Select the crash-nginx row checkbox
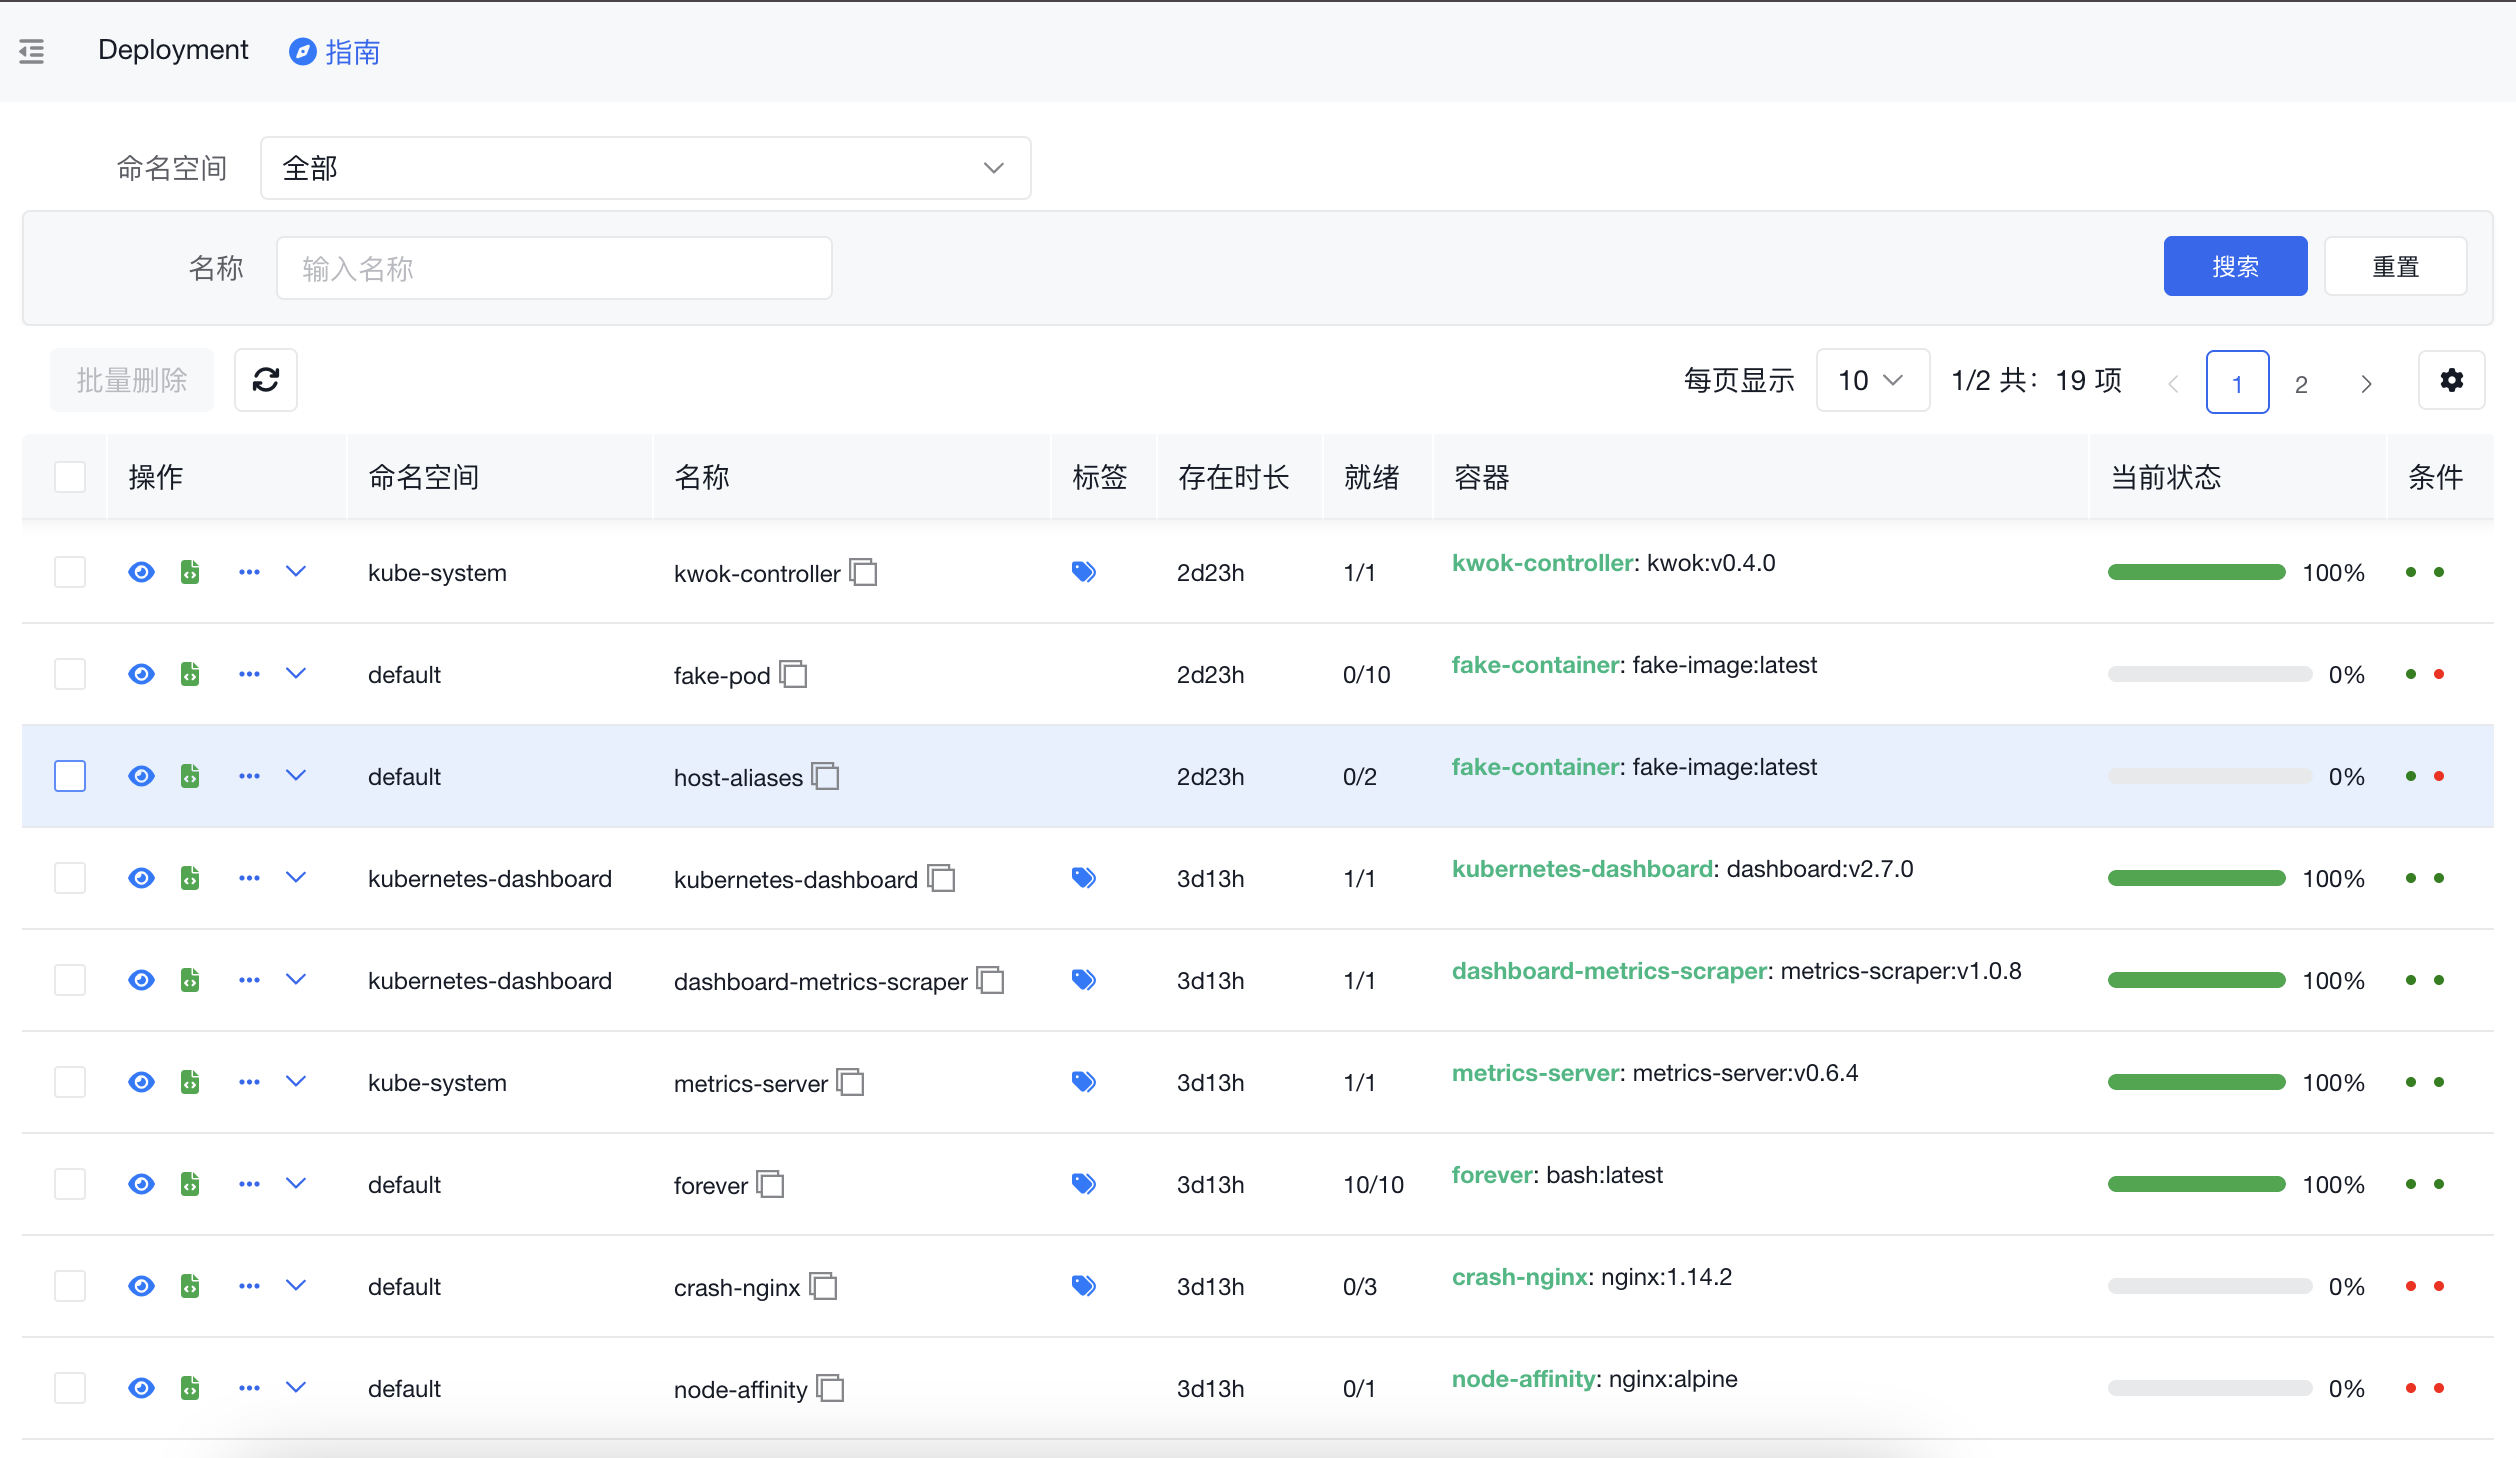 pos(70,1286)
